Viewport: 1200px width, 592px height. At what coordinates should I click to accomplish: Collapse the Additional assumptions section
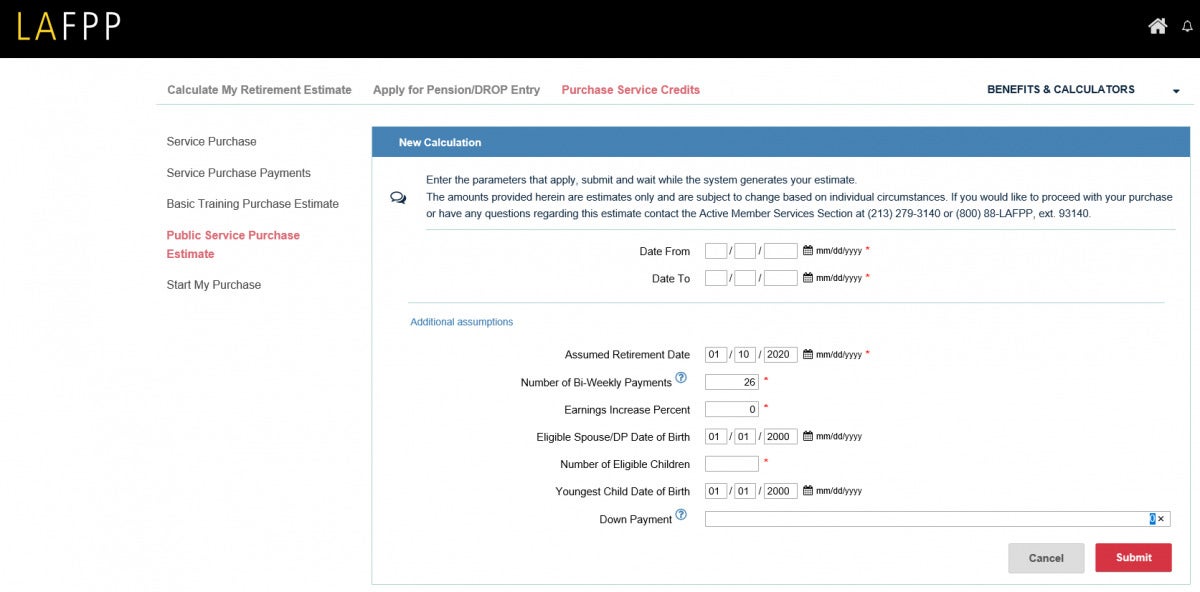pyautogui.click(x=461, y=322)
